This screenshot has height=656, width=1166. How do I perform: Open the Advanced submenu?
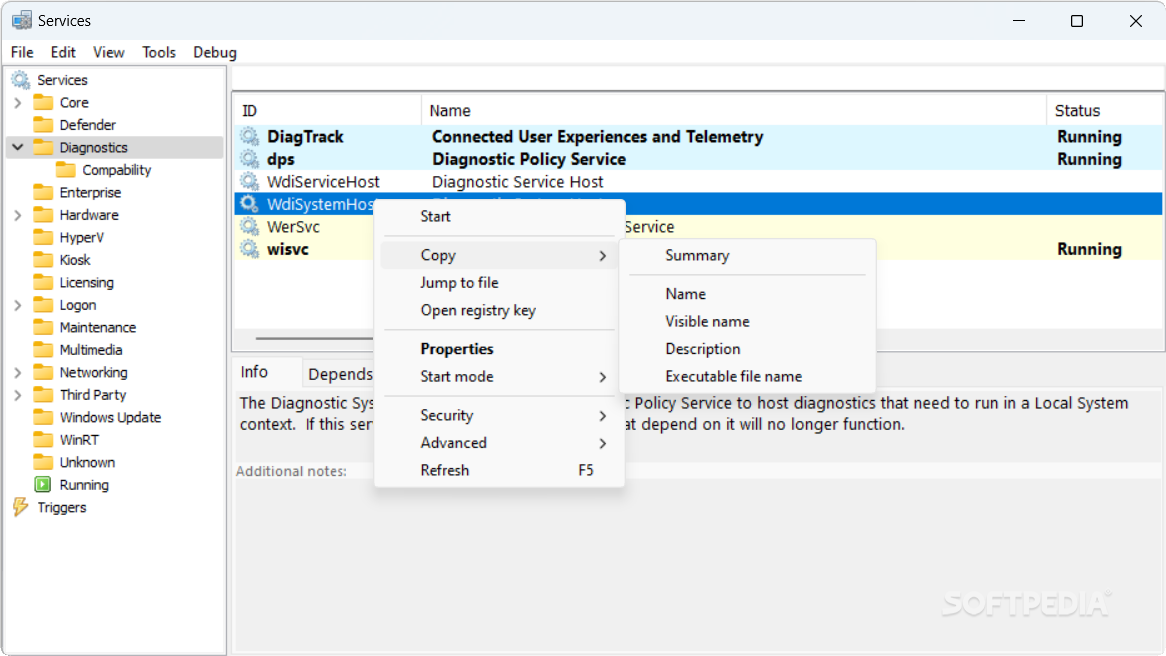(x=499, y=443)
